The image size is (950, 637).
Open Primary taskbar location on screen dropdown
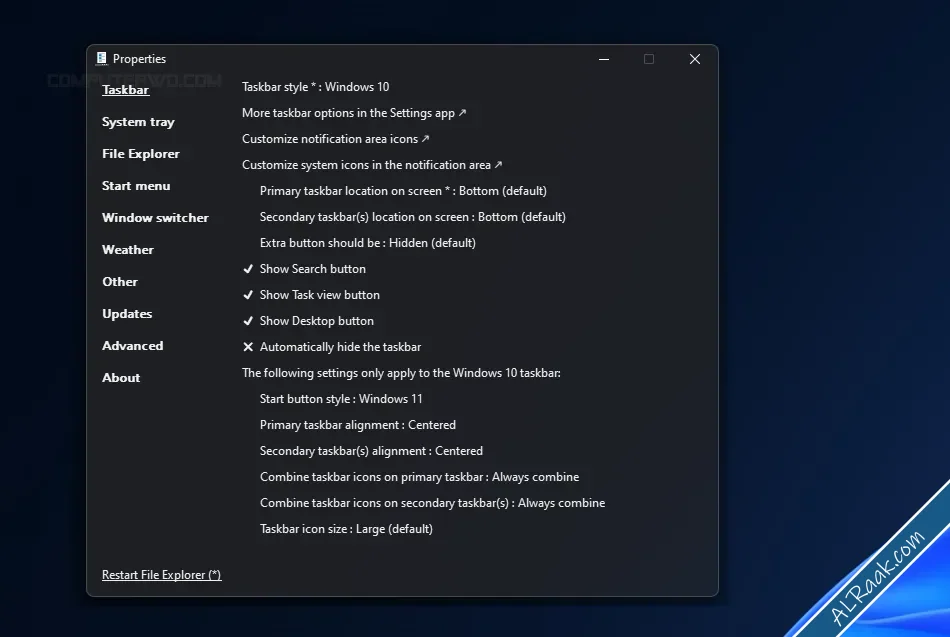(x=403, y=191)
